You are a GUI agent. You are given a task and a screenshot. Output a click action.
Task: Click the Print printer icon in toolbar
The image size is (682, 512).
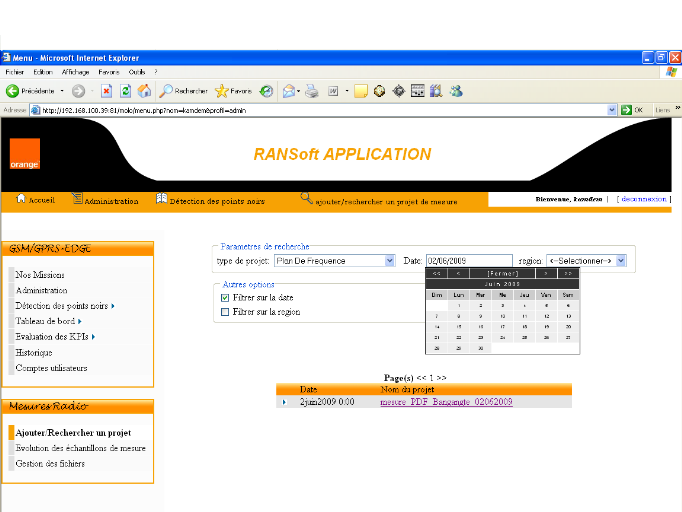pos(312,91)
